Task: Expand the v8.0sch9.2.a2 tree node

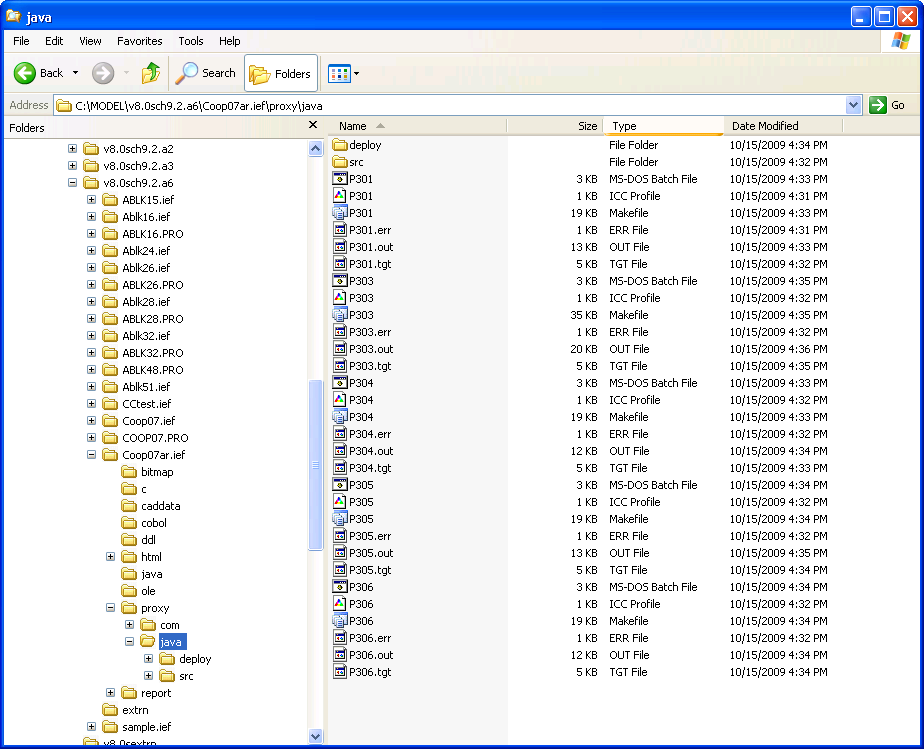Action: pyautogui.click(x=73, y=149)
